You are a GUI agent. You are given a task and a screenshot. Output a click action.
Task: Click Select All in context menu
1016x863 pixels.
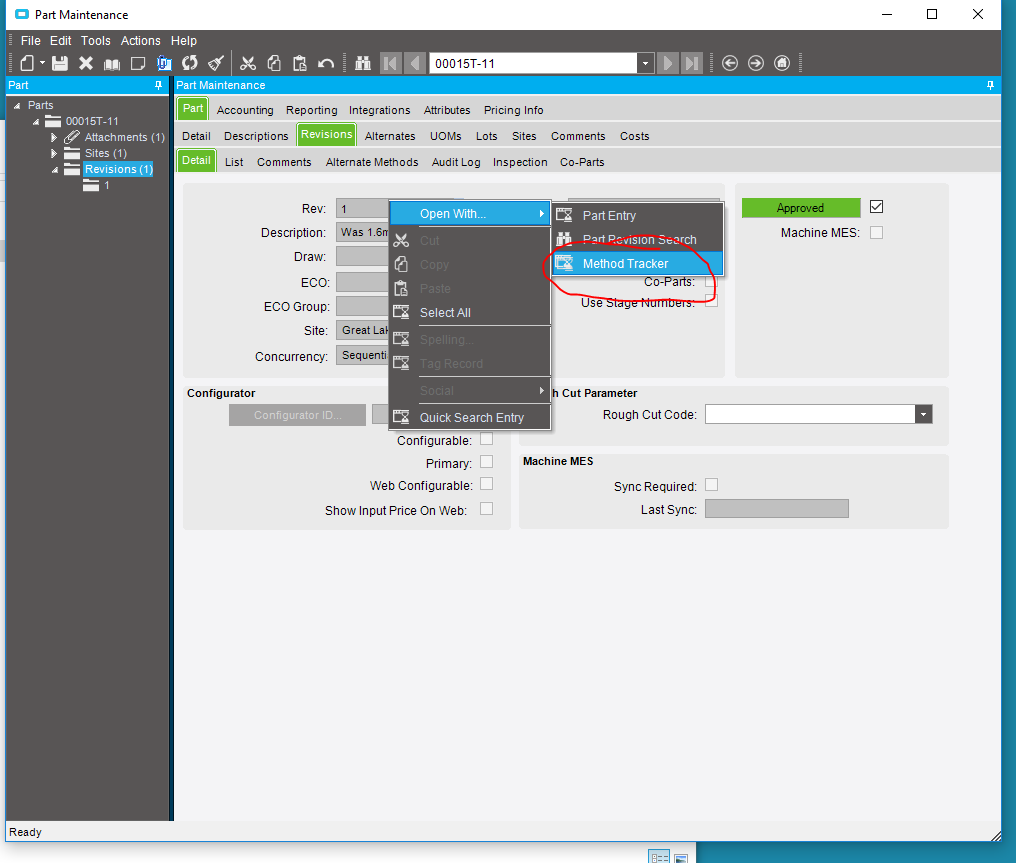pos(470,312)
